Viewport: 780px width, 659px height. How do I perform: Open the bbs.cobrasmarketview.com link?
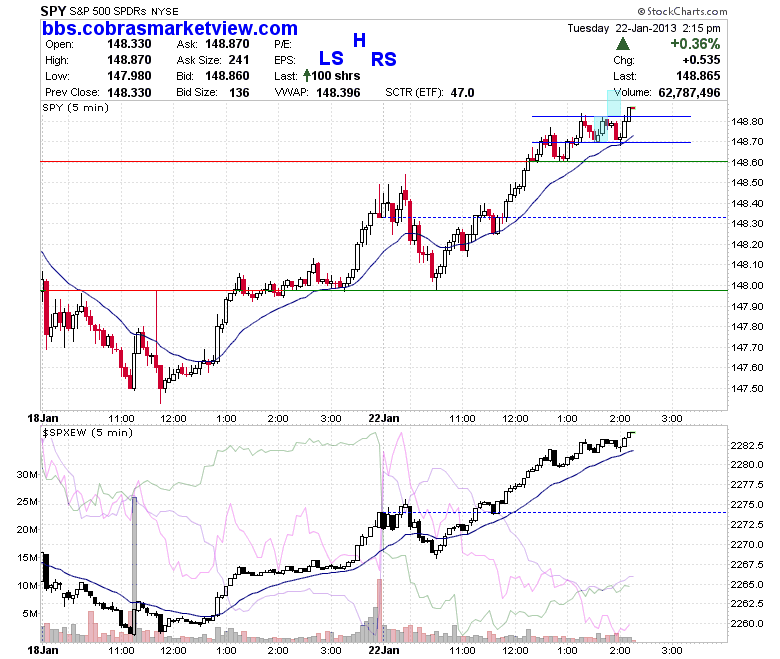[170, 28]
